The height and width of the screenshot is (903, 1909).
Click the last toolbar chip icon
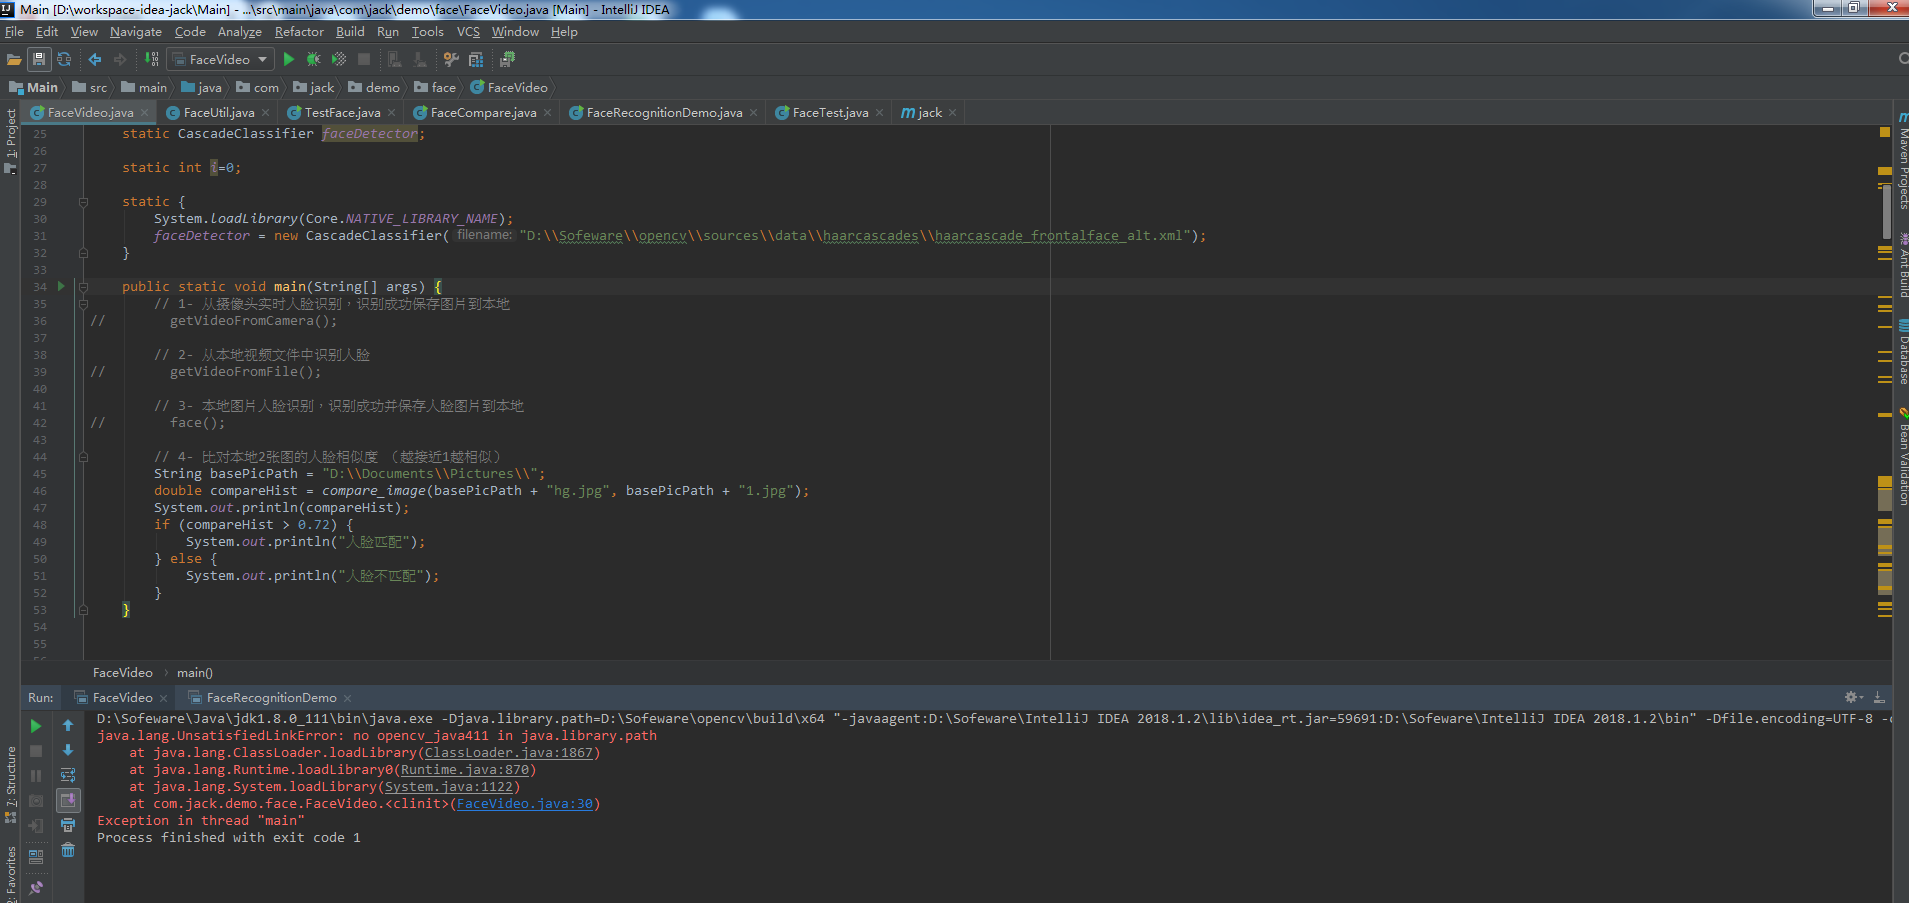[x=507, y=60]
